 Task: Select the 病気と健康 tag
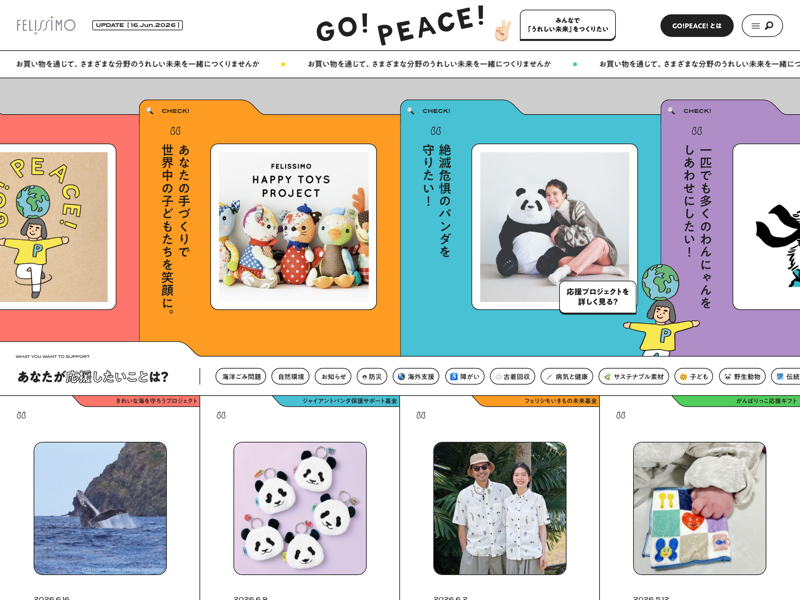567,377
